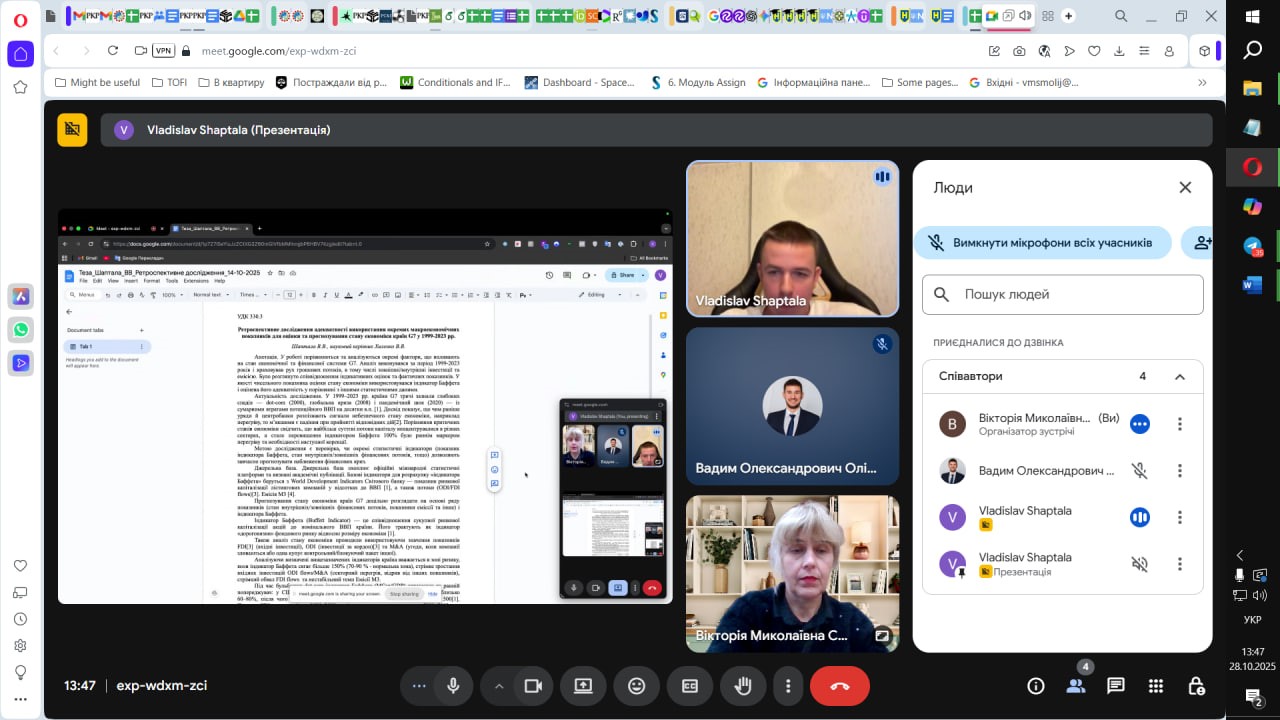Open 'Might be useful' bookmarks folder
The image size is (1280, 720).
pyautogui.click(x=97, y=82)
